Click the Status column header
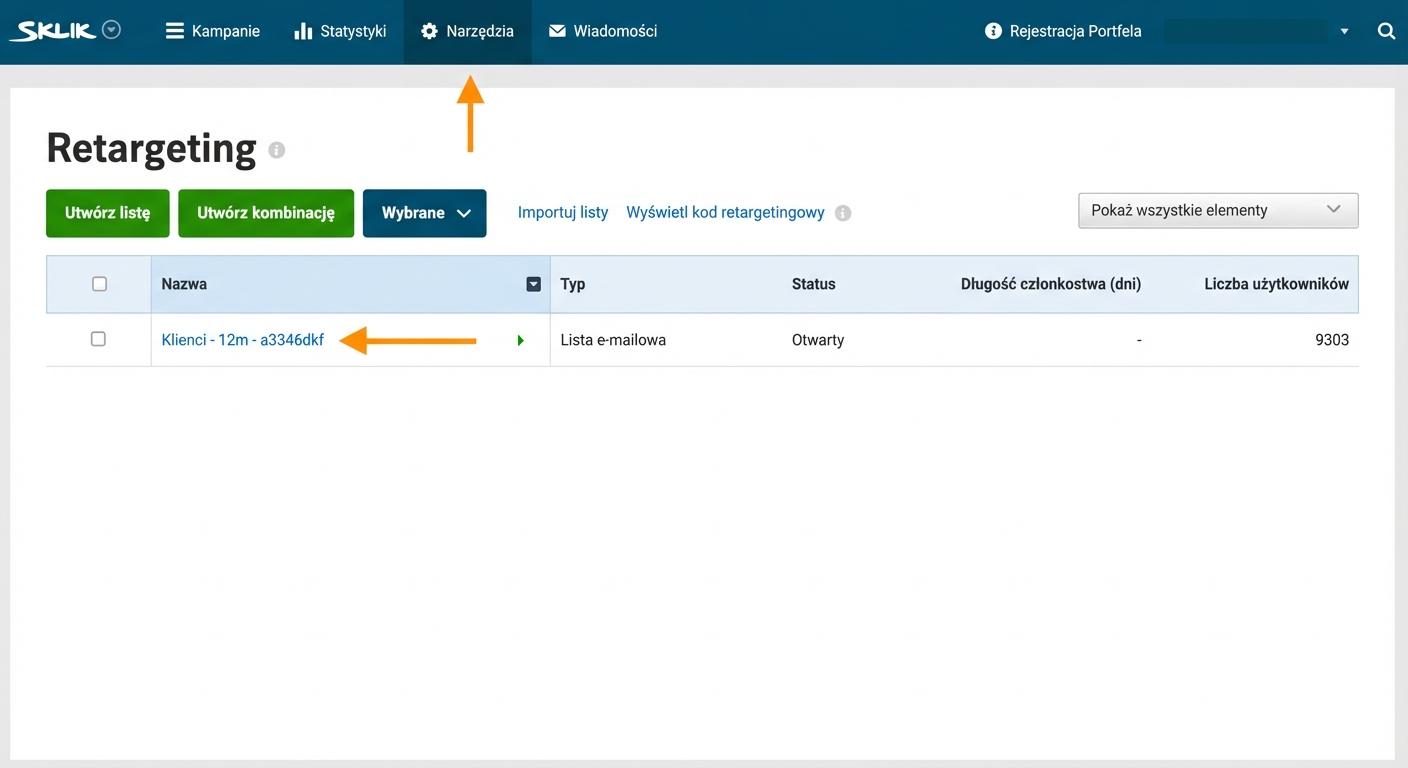 coord(813,284)
